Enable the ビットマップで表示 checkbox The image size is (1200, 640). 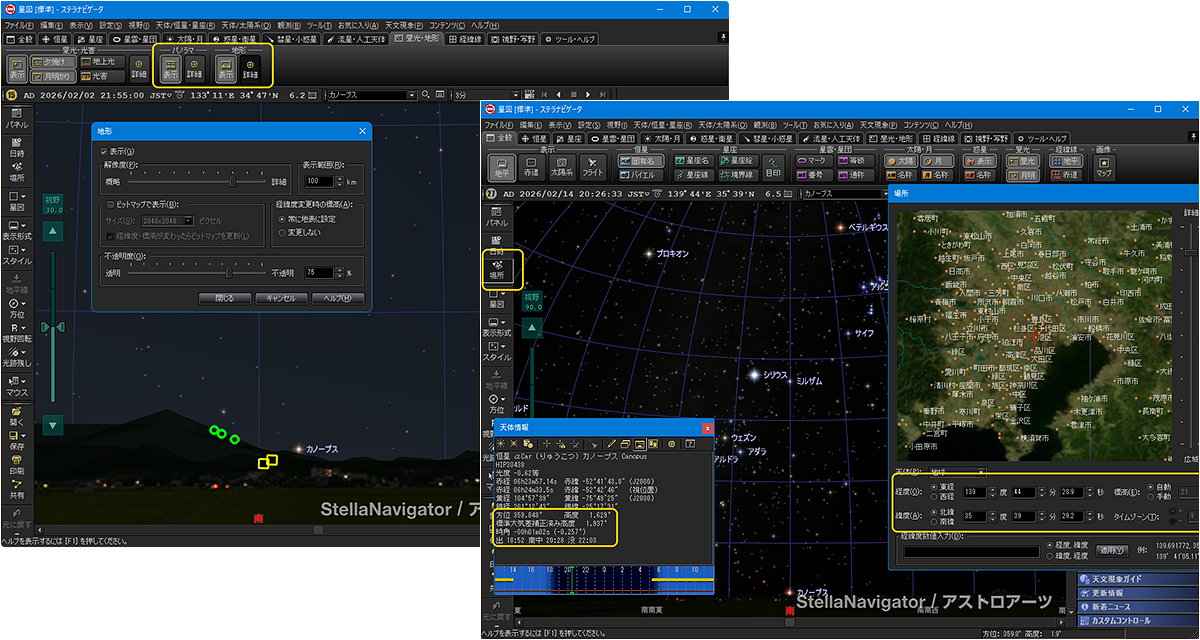pyautogui.click(x=111, y=204)
